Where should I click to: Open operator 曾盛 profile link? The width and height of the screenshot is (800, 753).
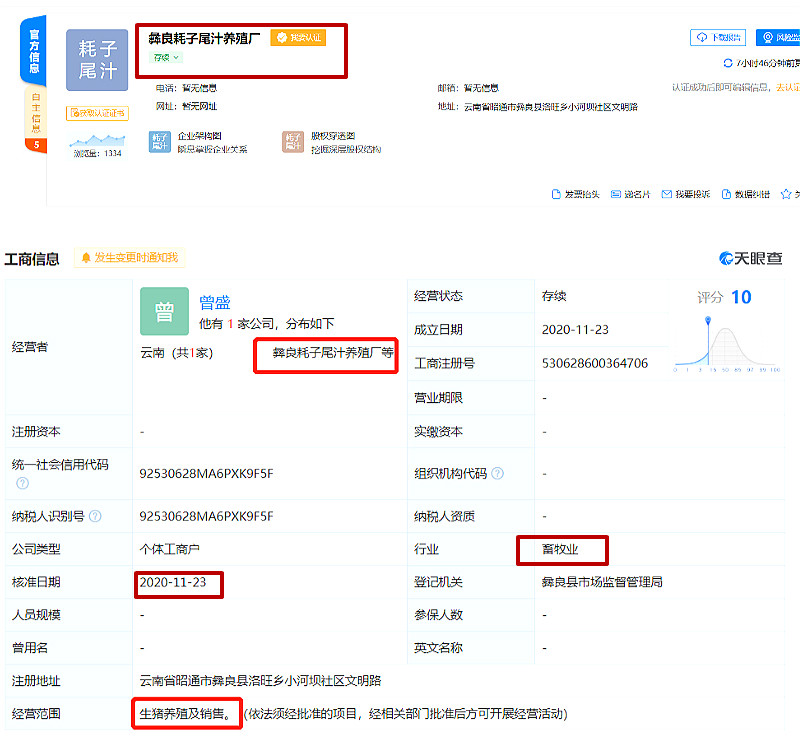215,303
